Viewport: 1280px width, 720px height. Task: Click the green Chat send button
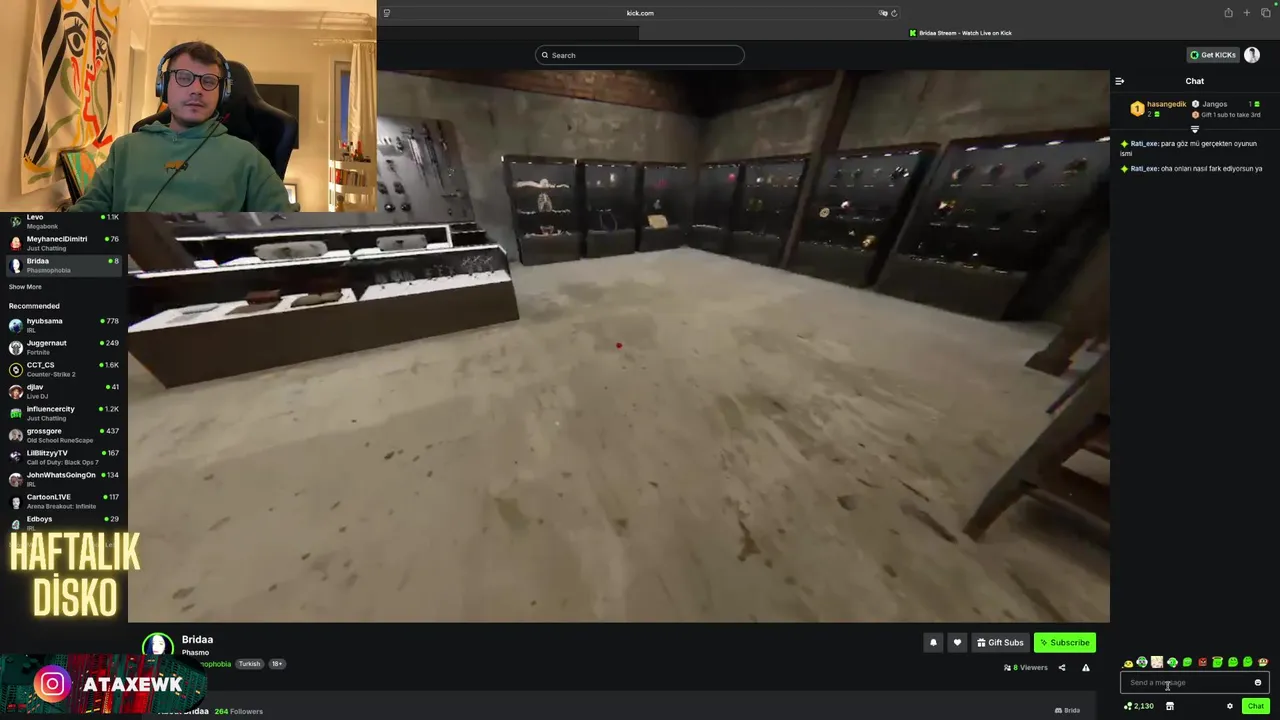coord(1256,706)
